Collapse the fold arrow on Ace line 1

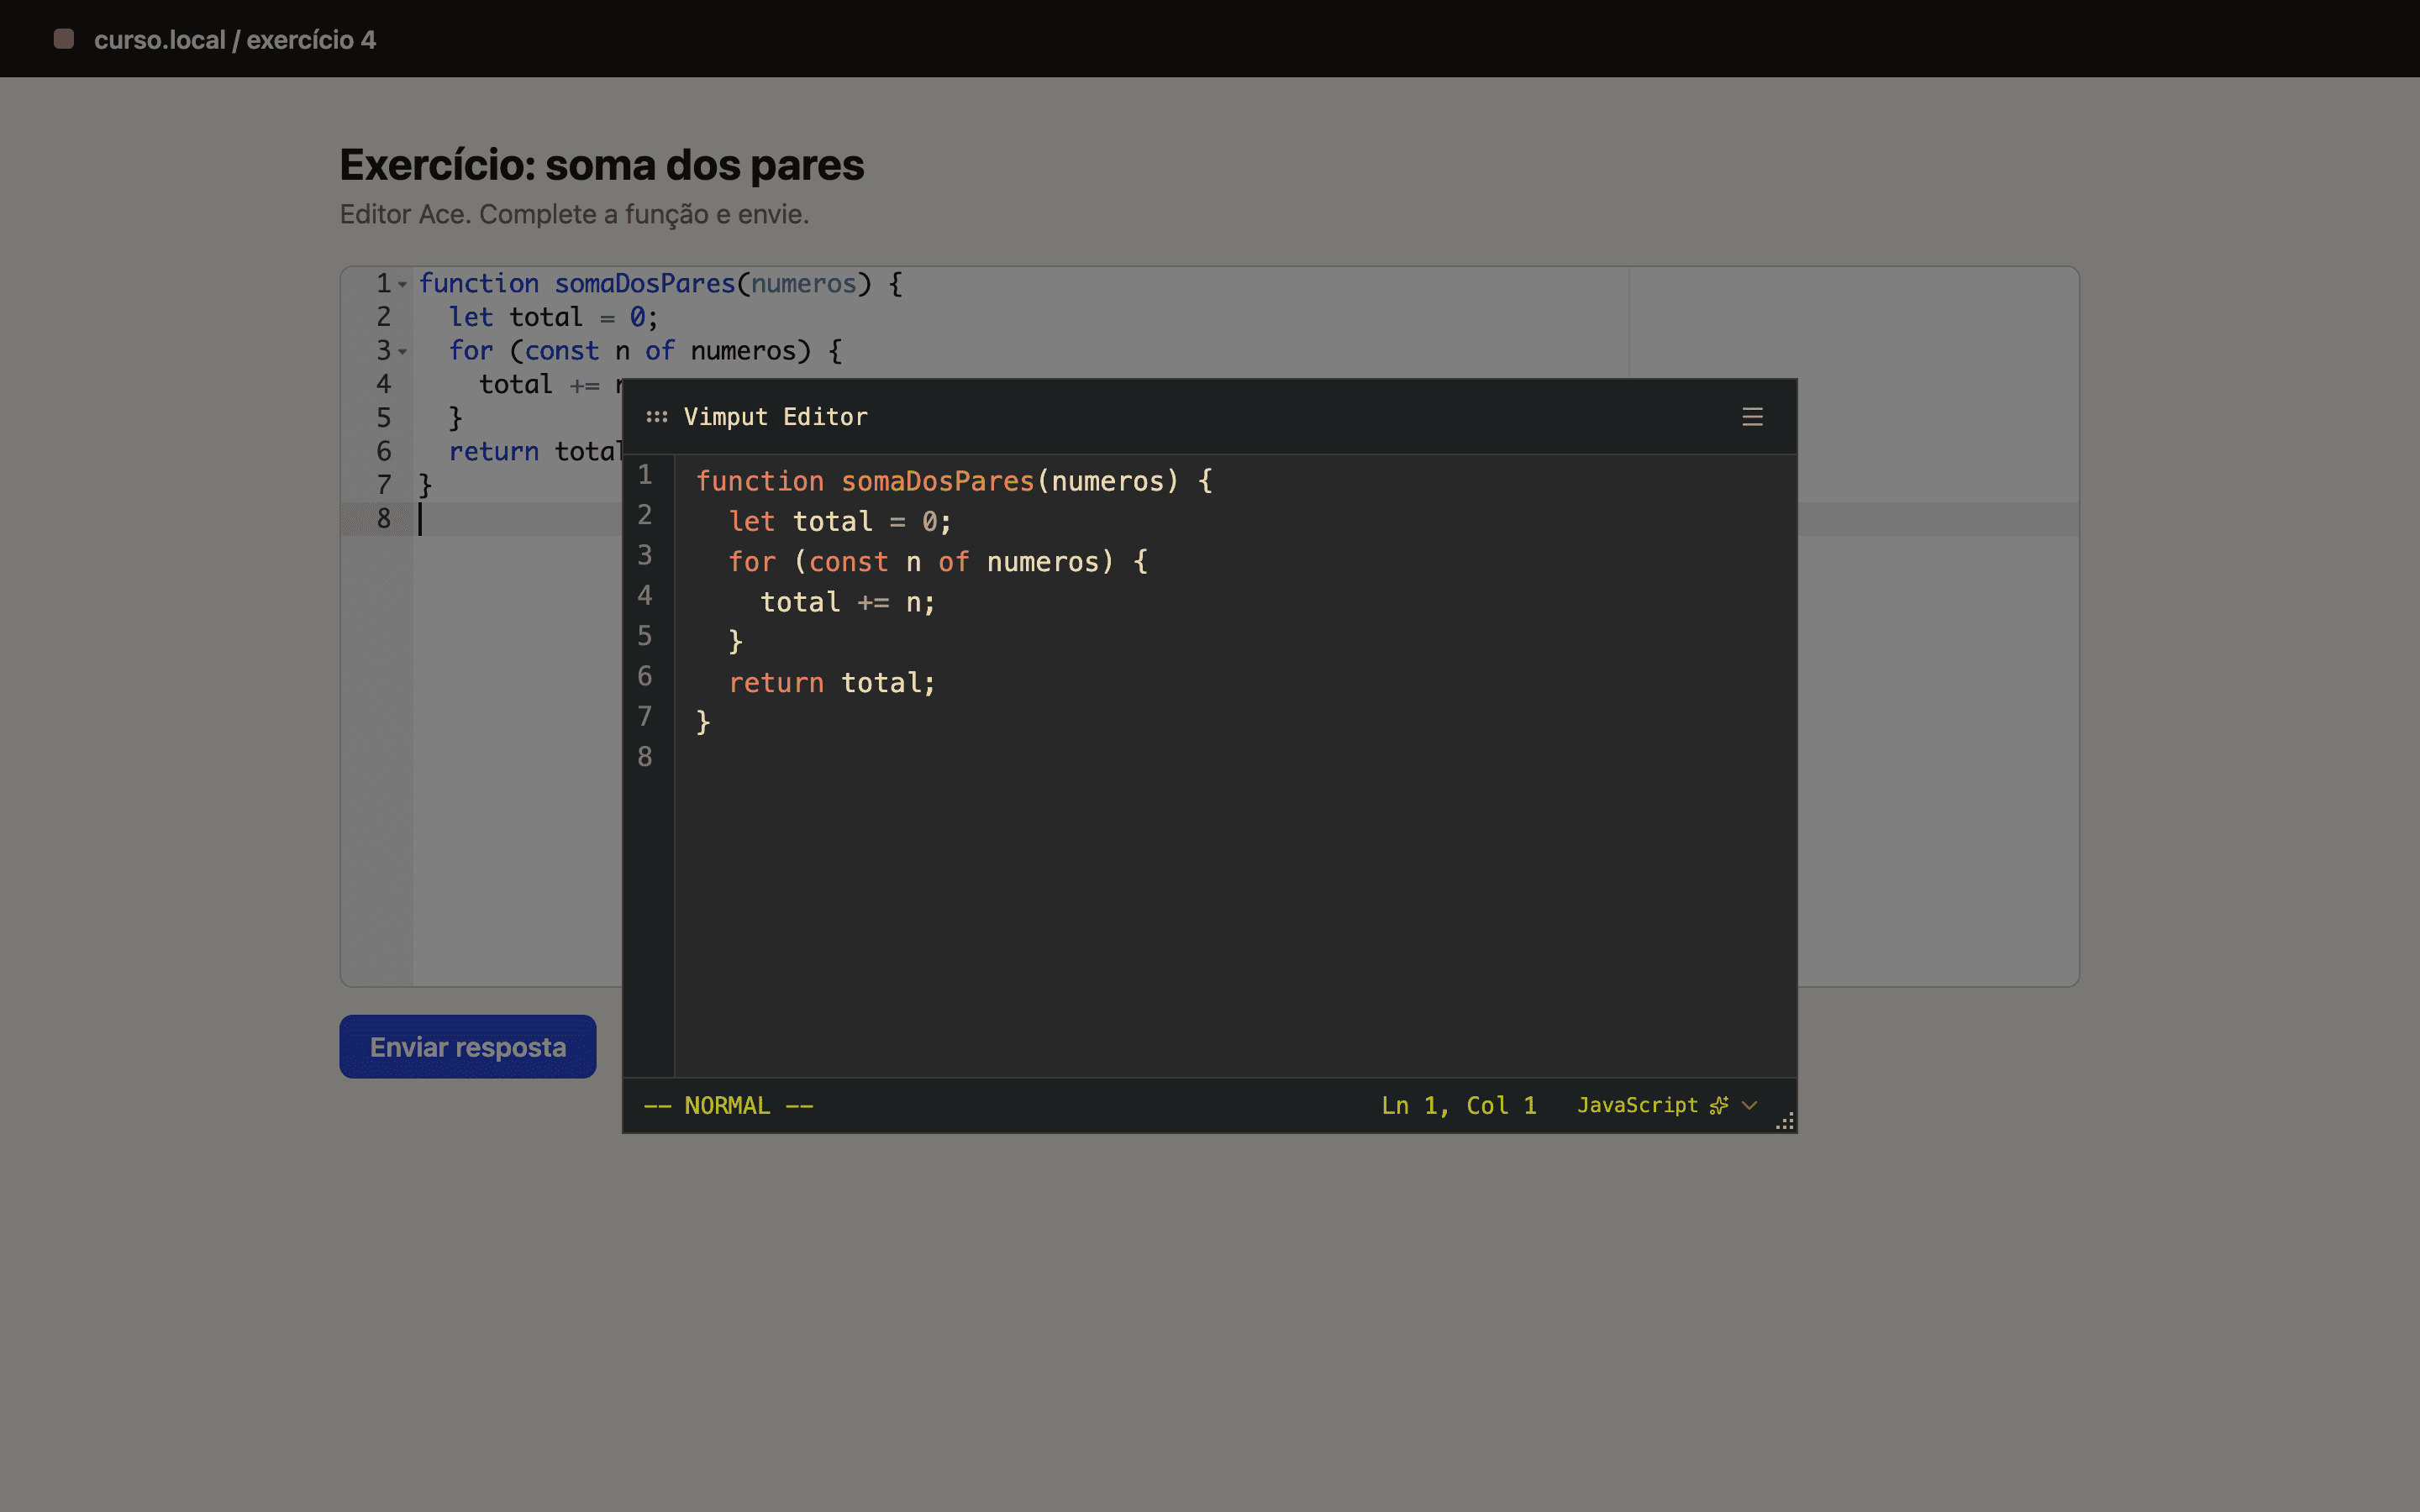click(402, 285)
